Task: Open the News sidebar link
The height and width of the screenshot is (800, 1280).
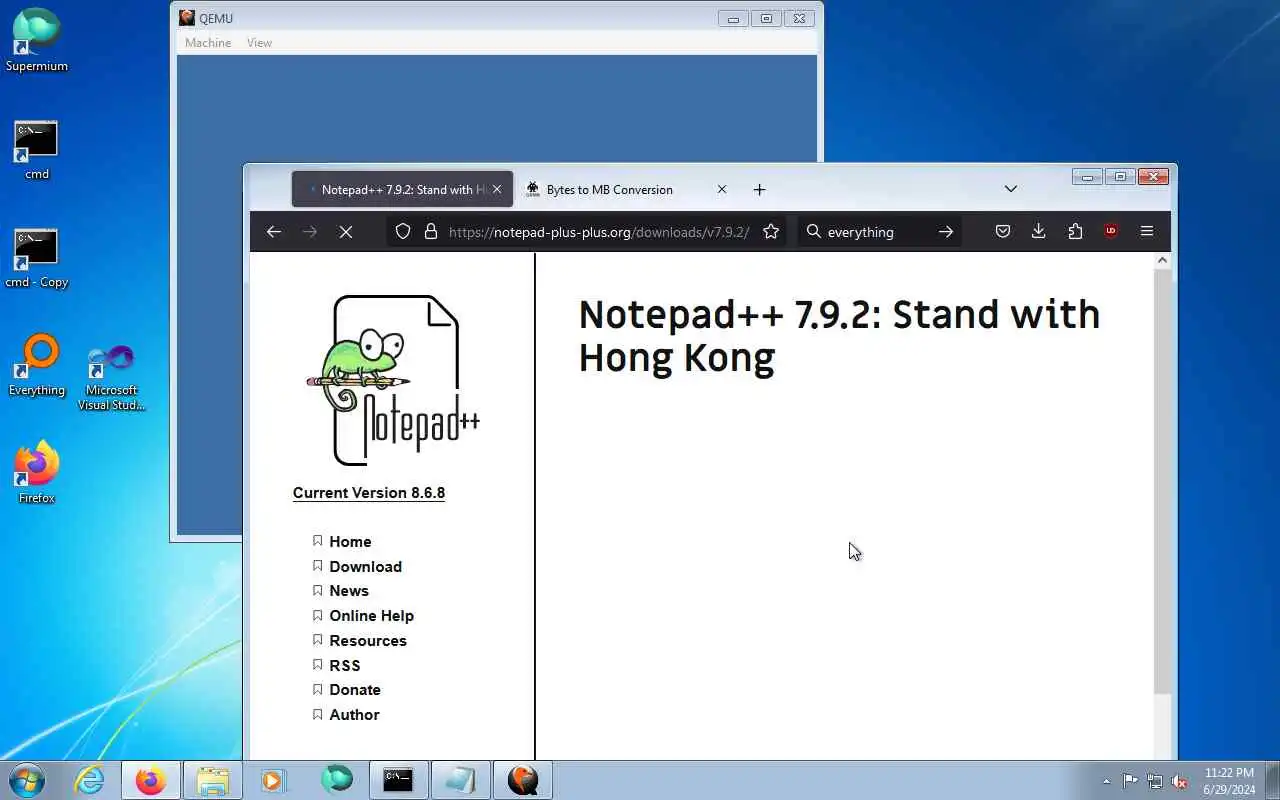Action: (349, 591)
